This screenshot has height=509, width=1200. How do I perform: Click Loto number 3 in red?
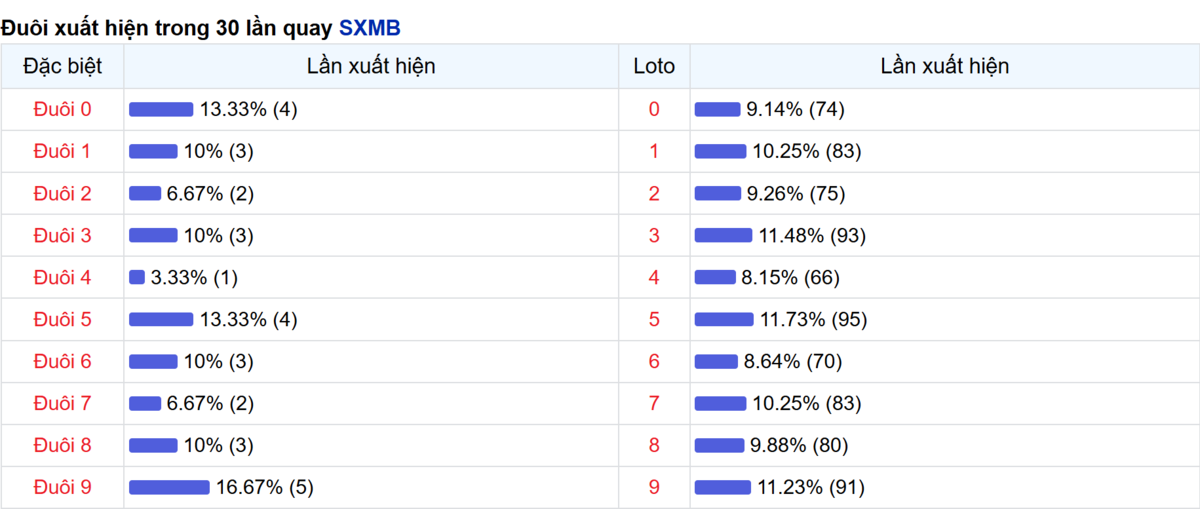pyautogui.click(x=654, y=235)
